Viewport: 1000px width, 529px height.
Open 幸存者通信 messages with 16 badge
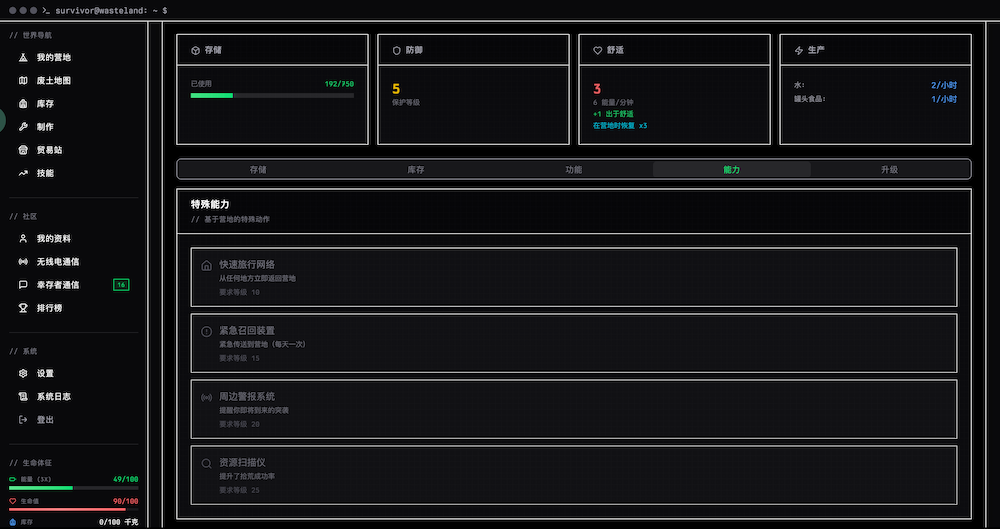click(x=58, y=285)
